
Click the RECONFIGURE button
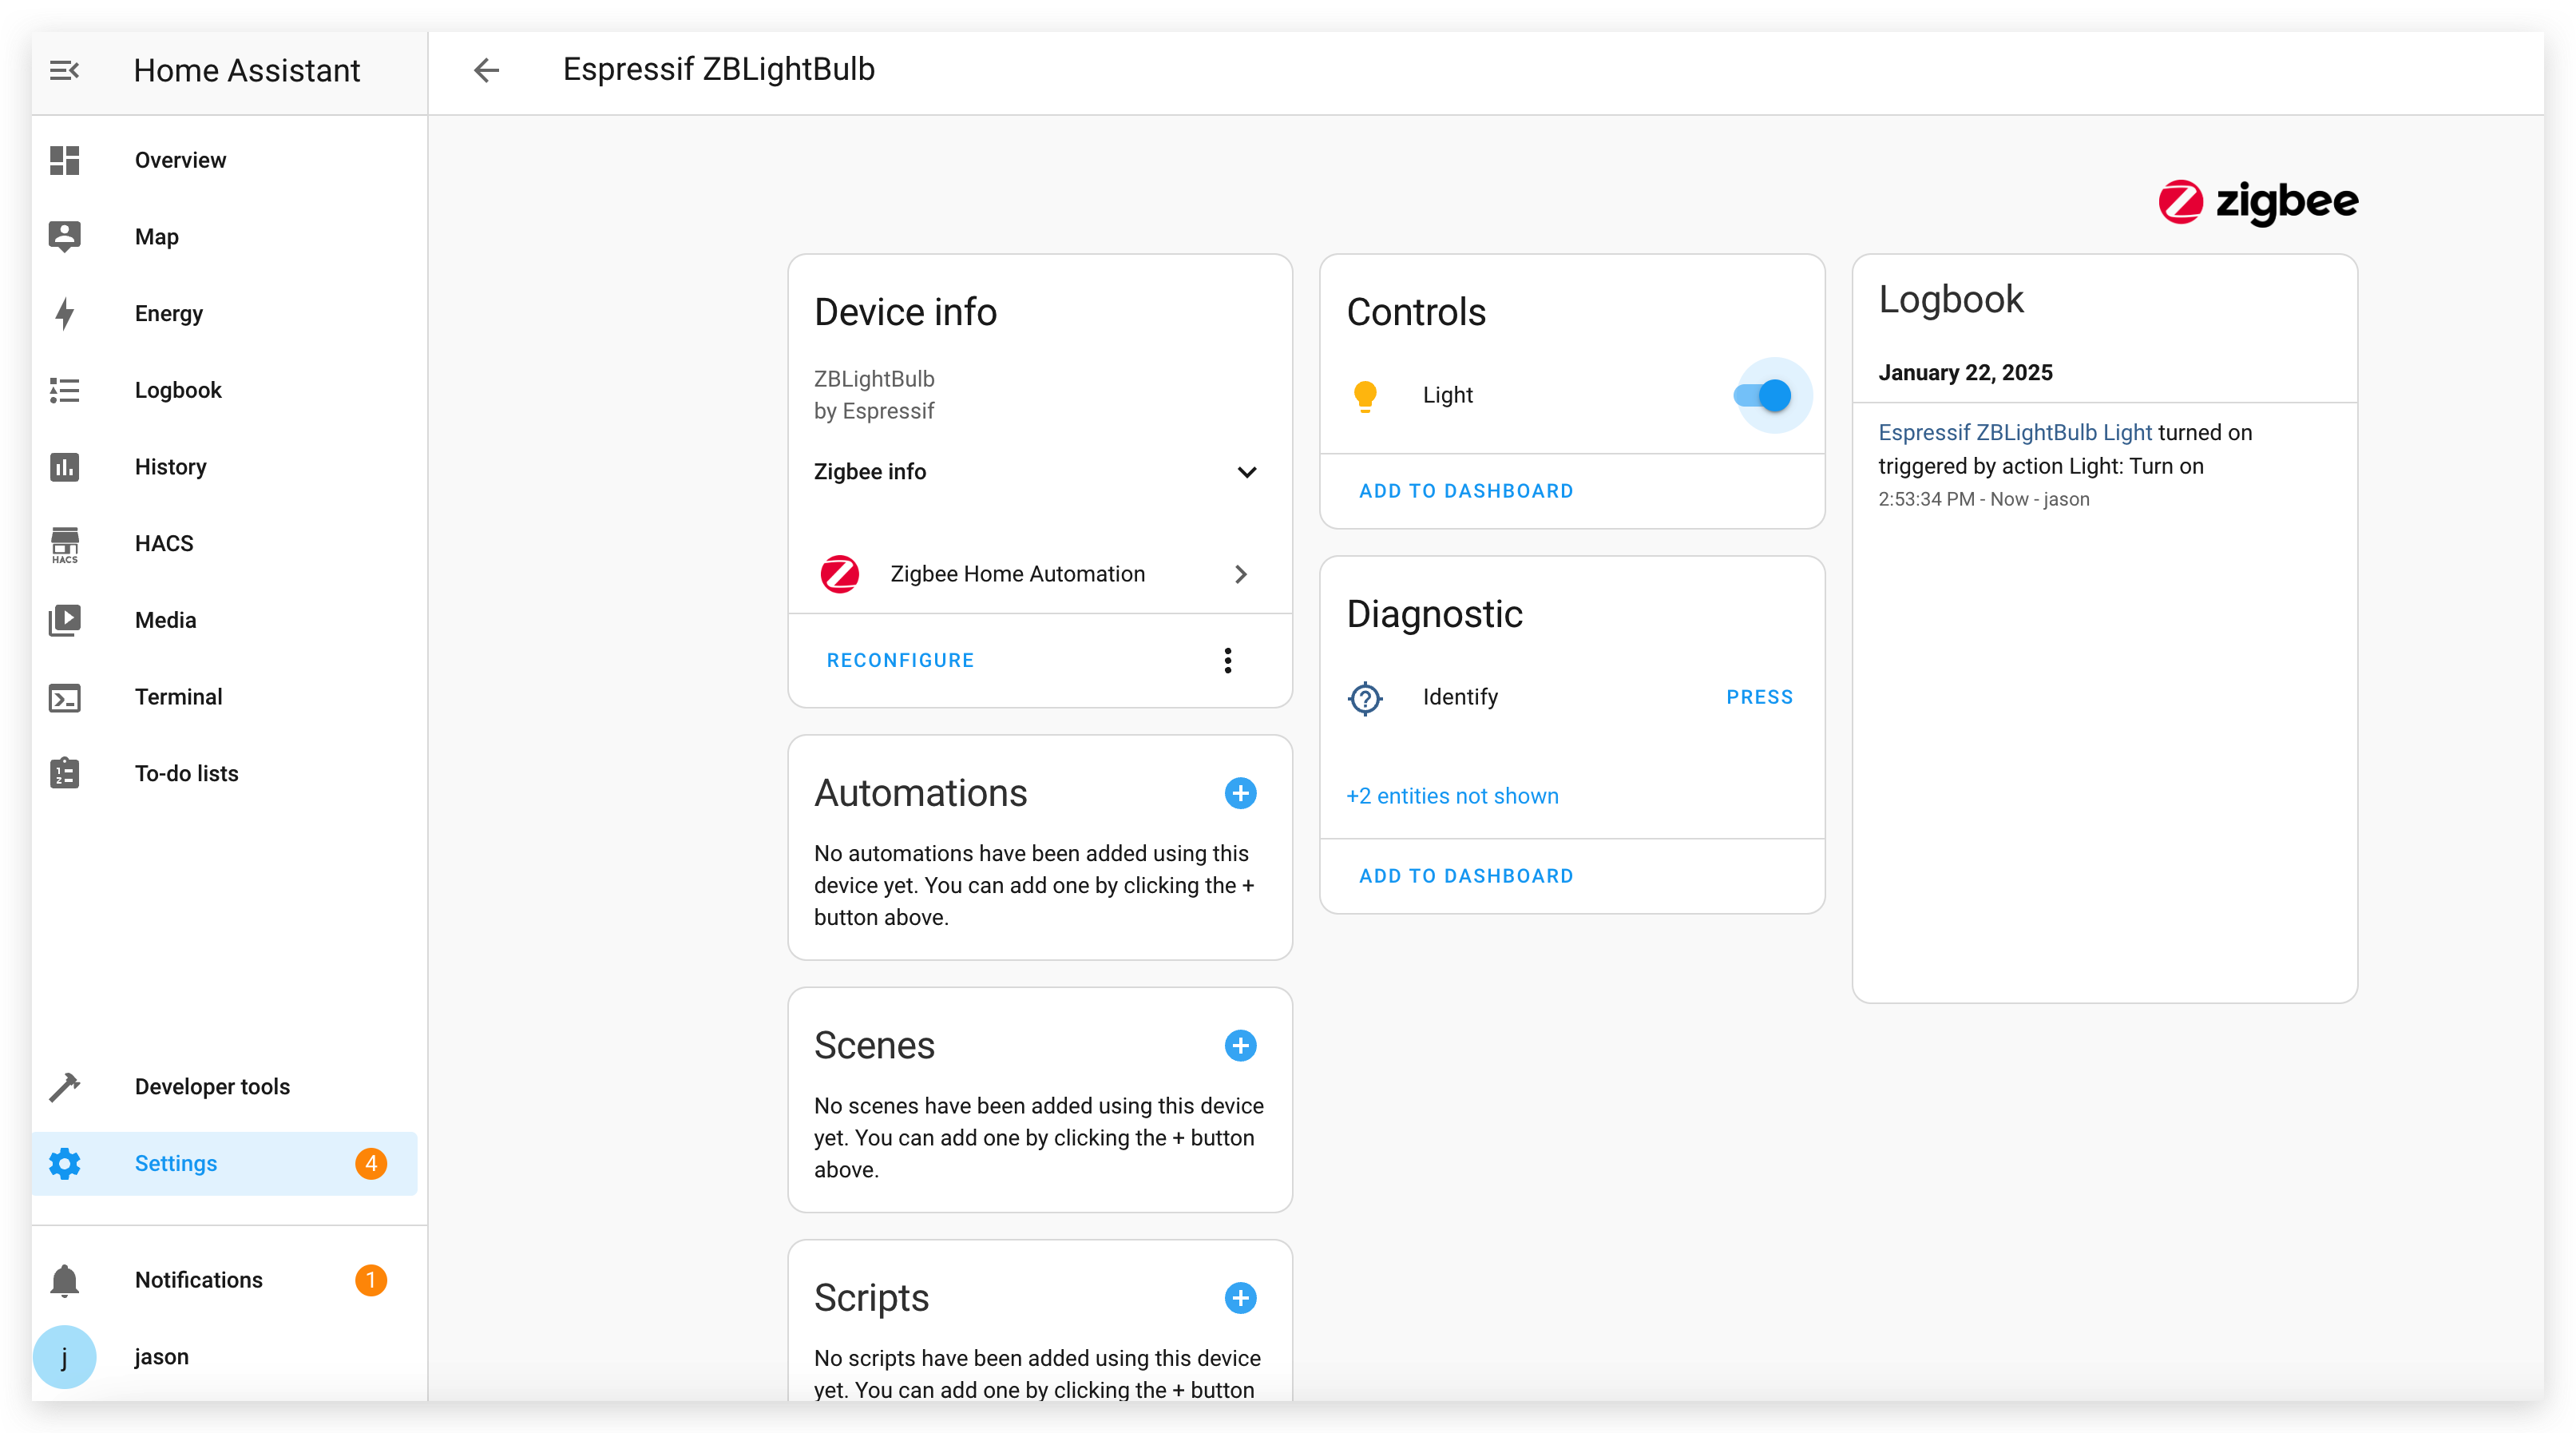click(900, 660)
